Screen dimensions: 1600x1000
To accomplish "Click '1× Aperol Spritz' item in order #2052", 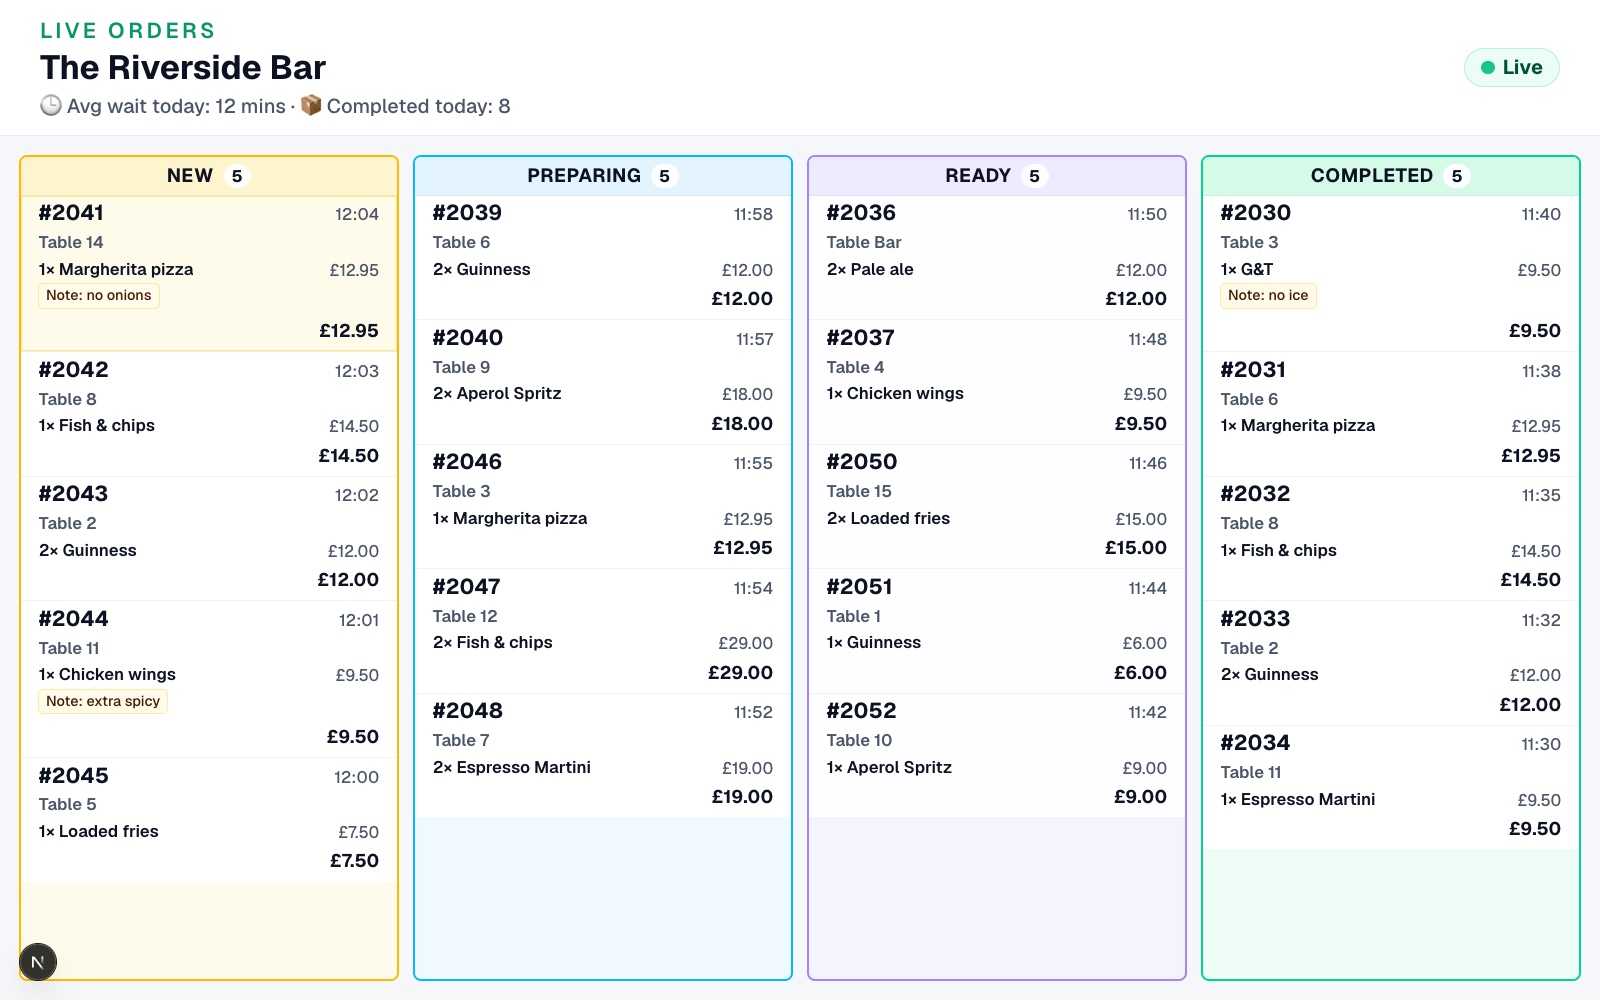I will (x=889, y=767).
